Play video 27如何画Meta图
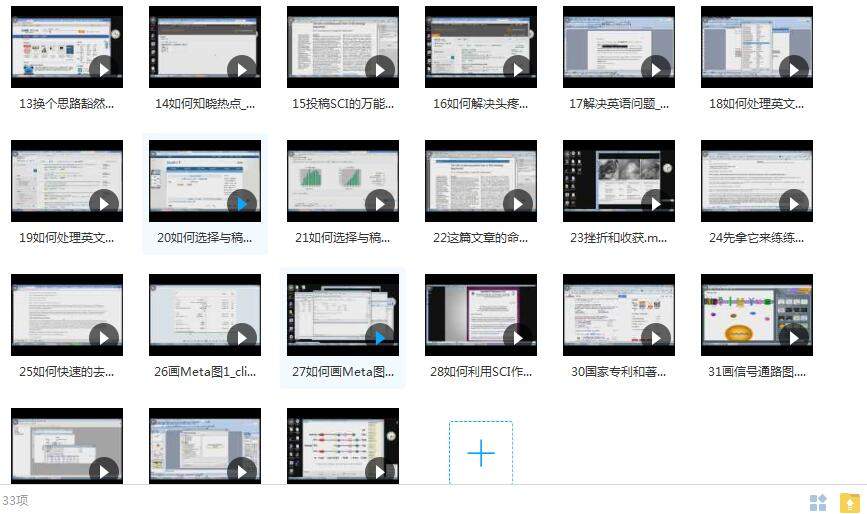The width and height of the screenshot is (867, 514). click(x=380, y=338)
